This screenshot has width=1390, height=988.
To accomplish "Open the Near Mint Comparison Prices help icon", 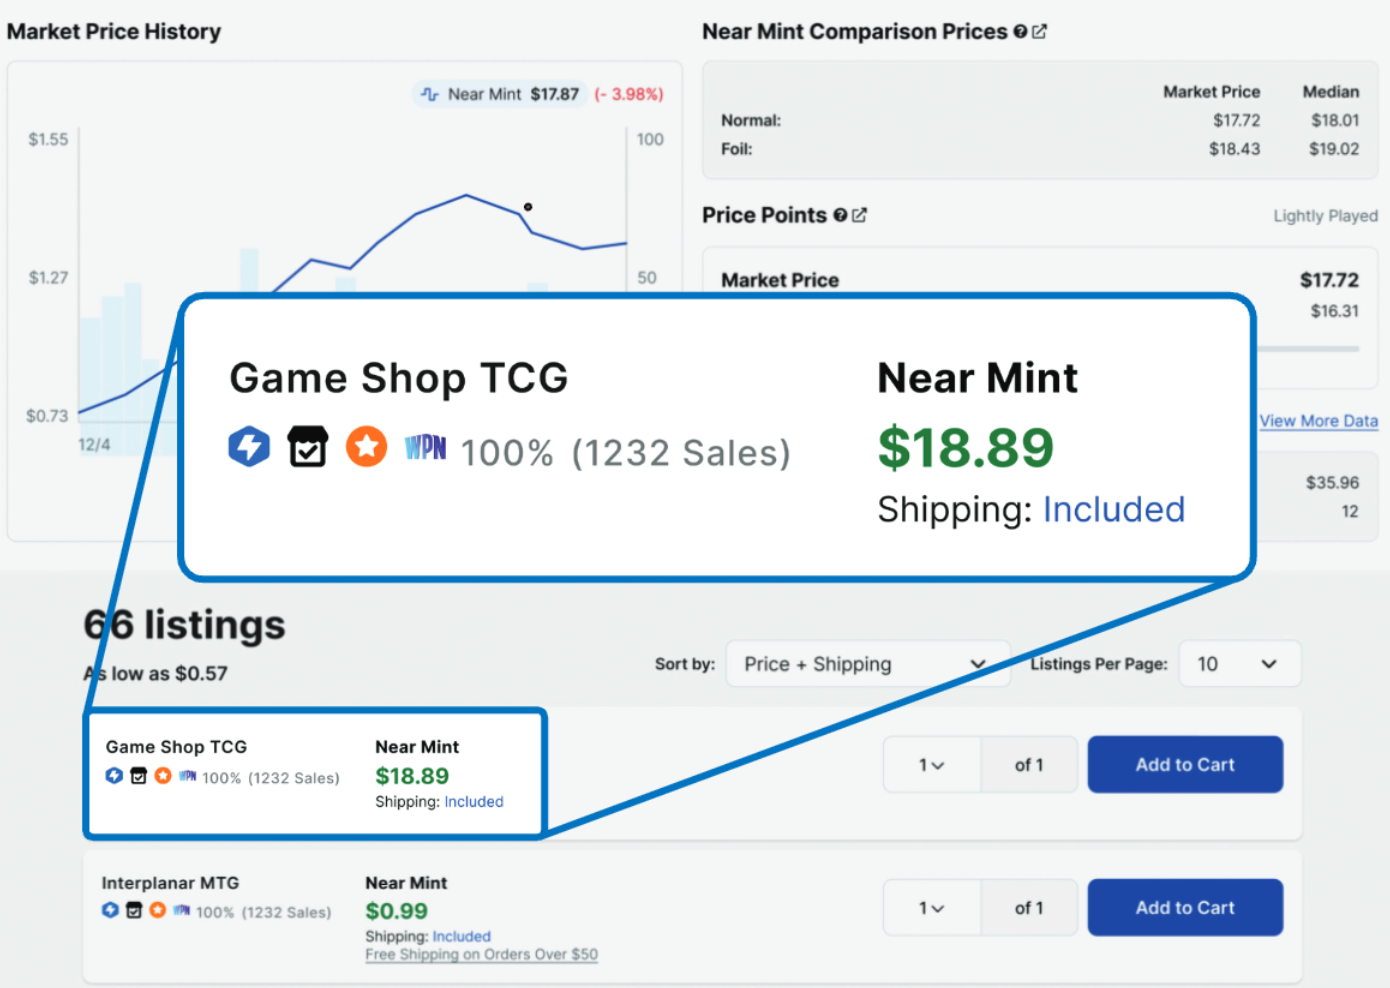I will 1019,31.
